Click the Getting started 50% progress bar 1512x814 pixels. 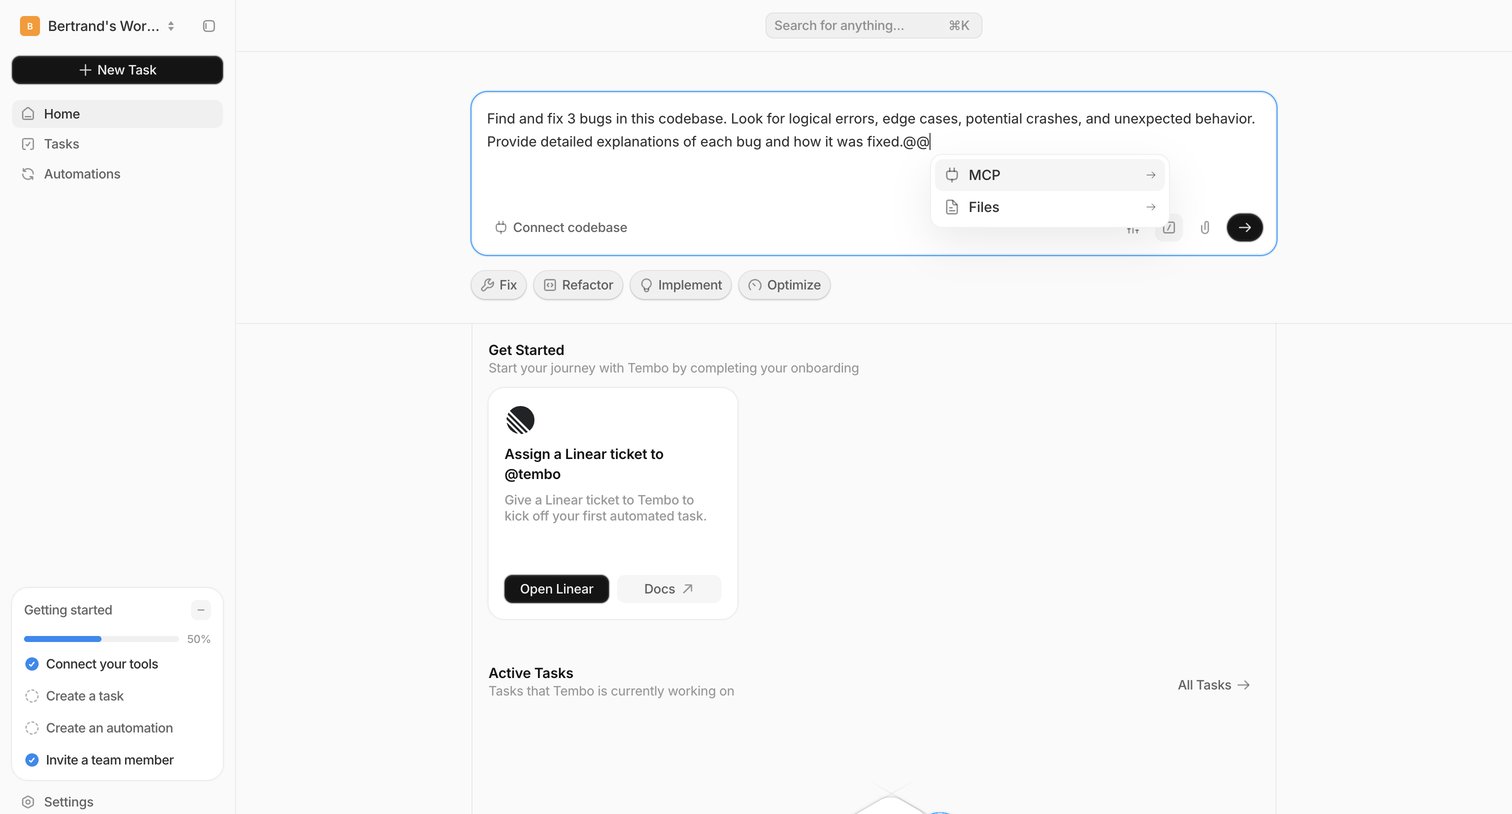tap(101, 639)
